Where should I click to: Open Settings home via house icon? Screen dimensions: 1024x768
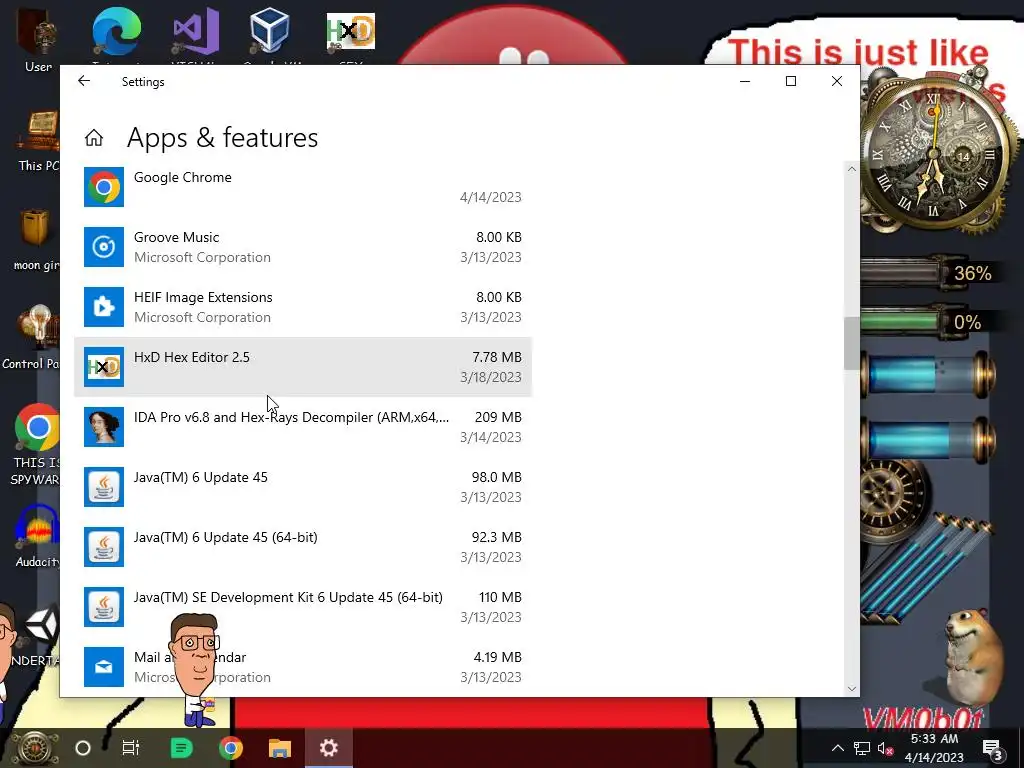[94, 138]
